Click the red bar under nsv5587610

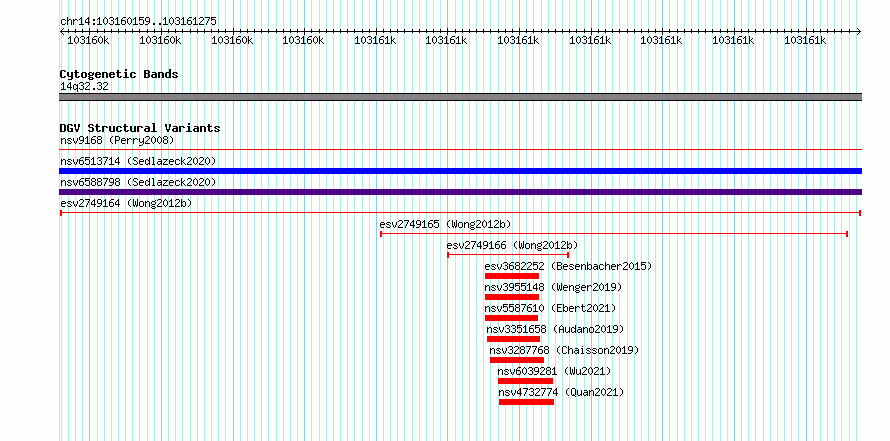tap(511, 318)
